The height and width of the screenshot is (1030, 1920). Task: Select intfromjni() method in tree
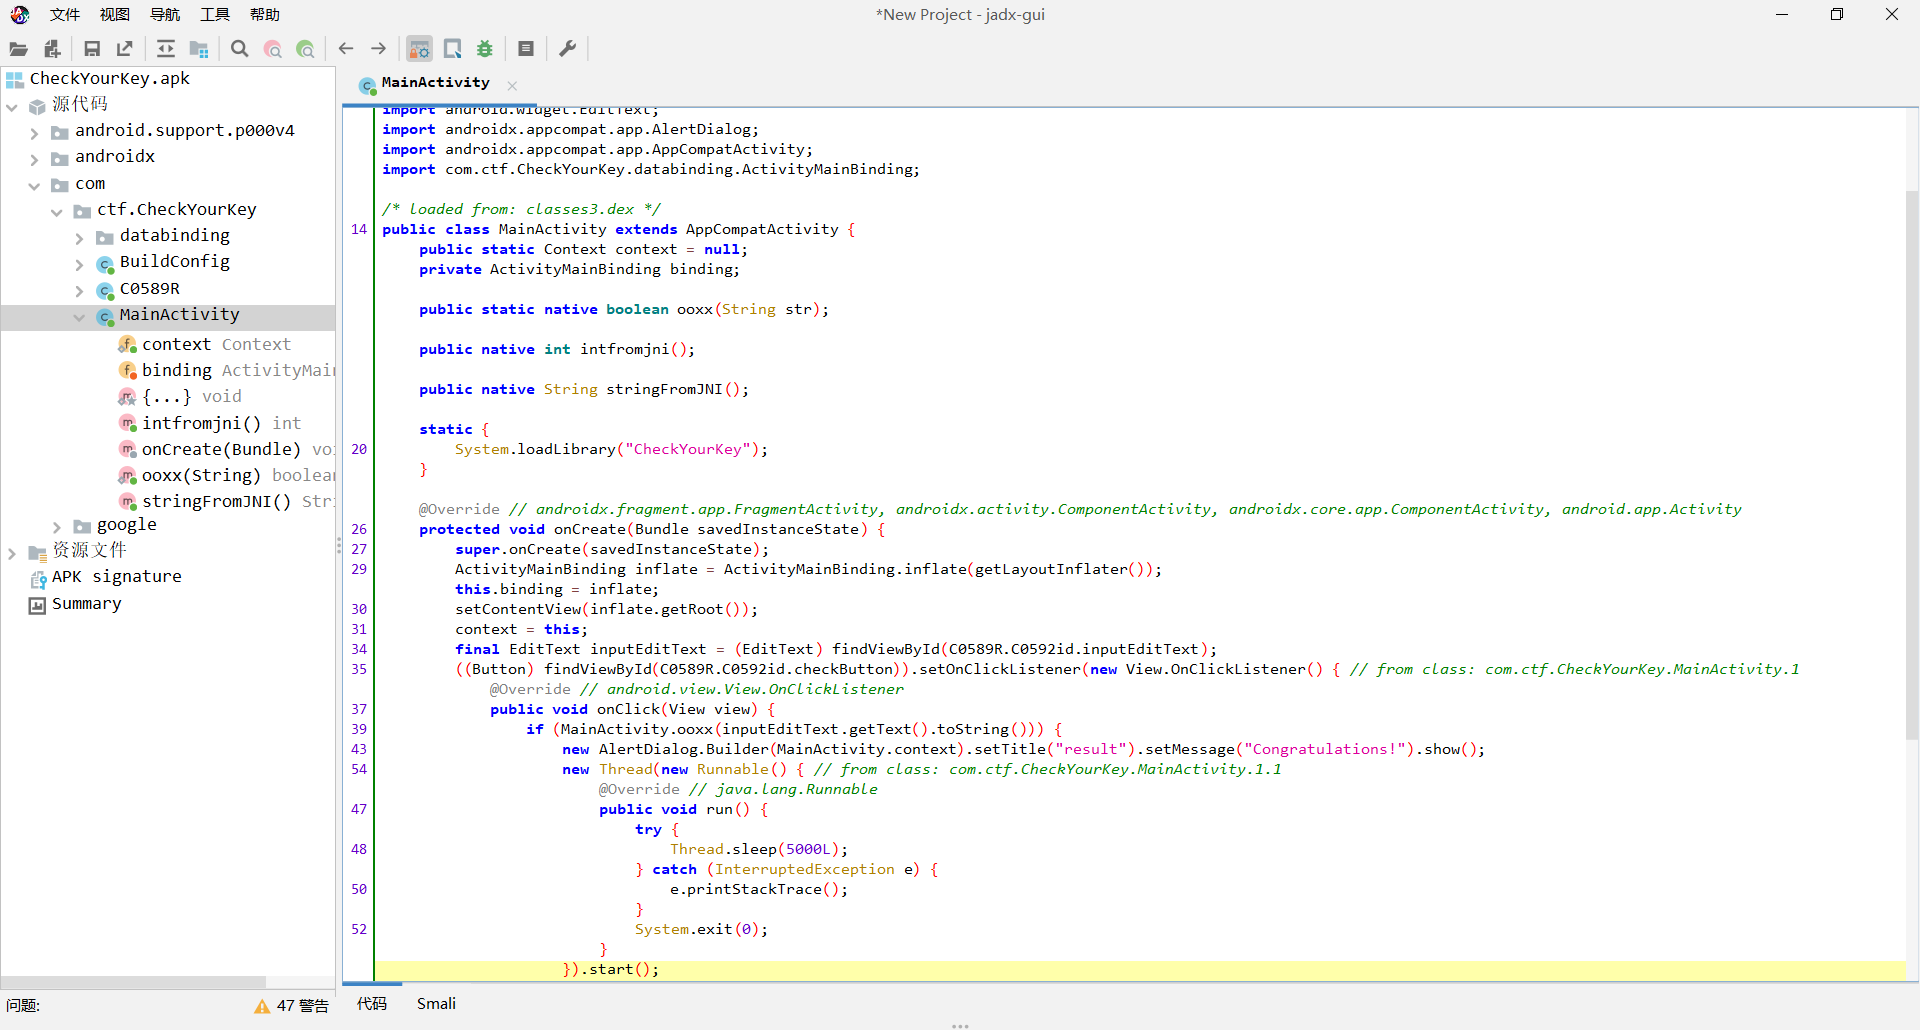click(221, 424)
